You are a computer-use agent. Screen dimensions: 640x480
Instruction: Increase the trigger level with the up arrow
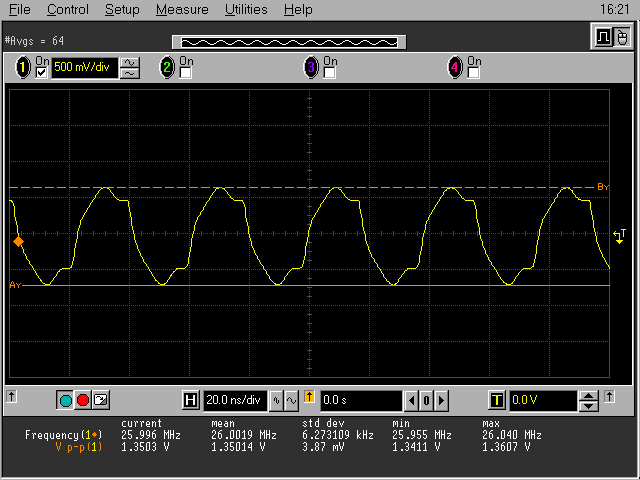point(589,395)
